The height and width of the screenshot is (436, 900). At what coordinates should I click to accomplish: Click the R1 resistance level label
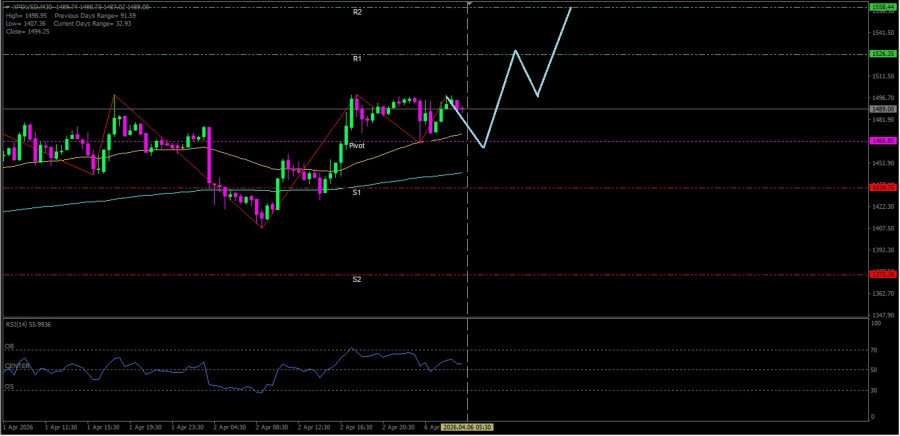point(357,59)
